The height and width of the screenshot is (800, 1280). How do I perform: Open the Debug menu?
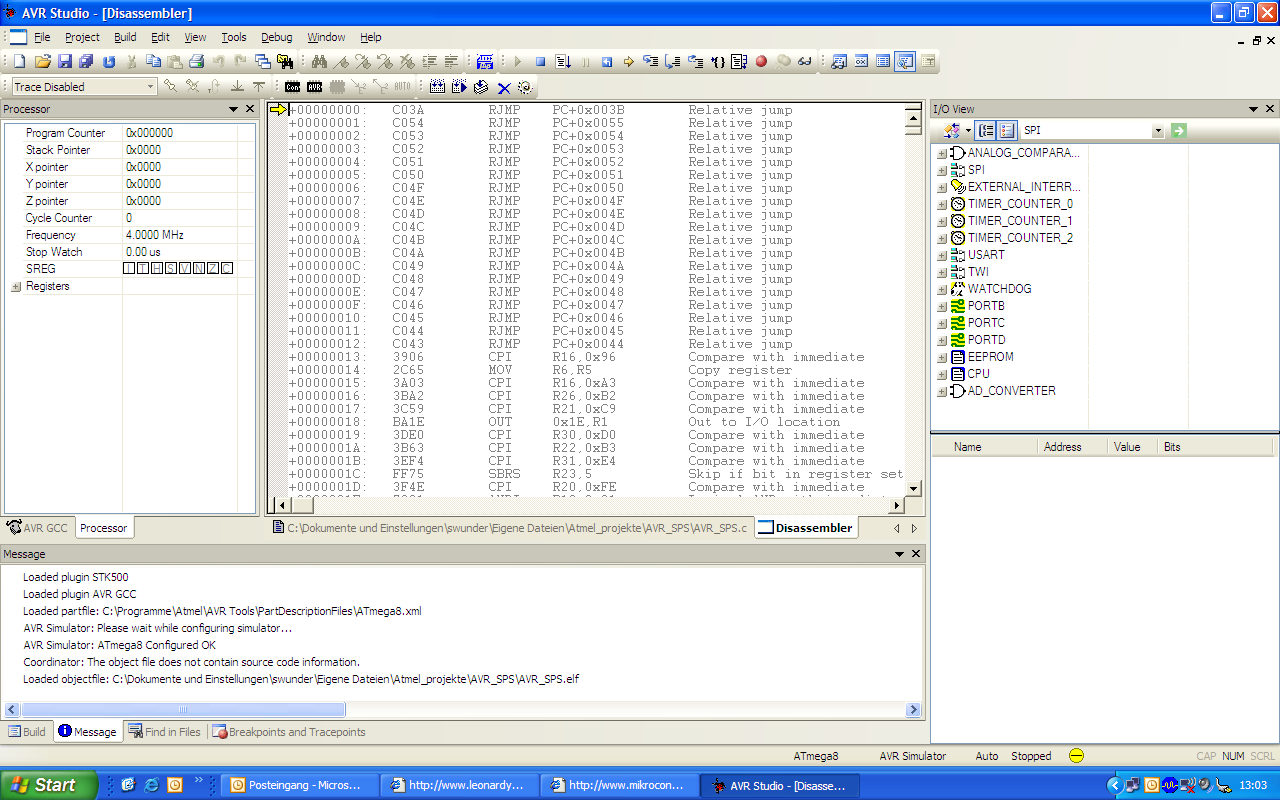[x=277, y=37]
